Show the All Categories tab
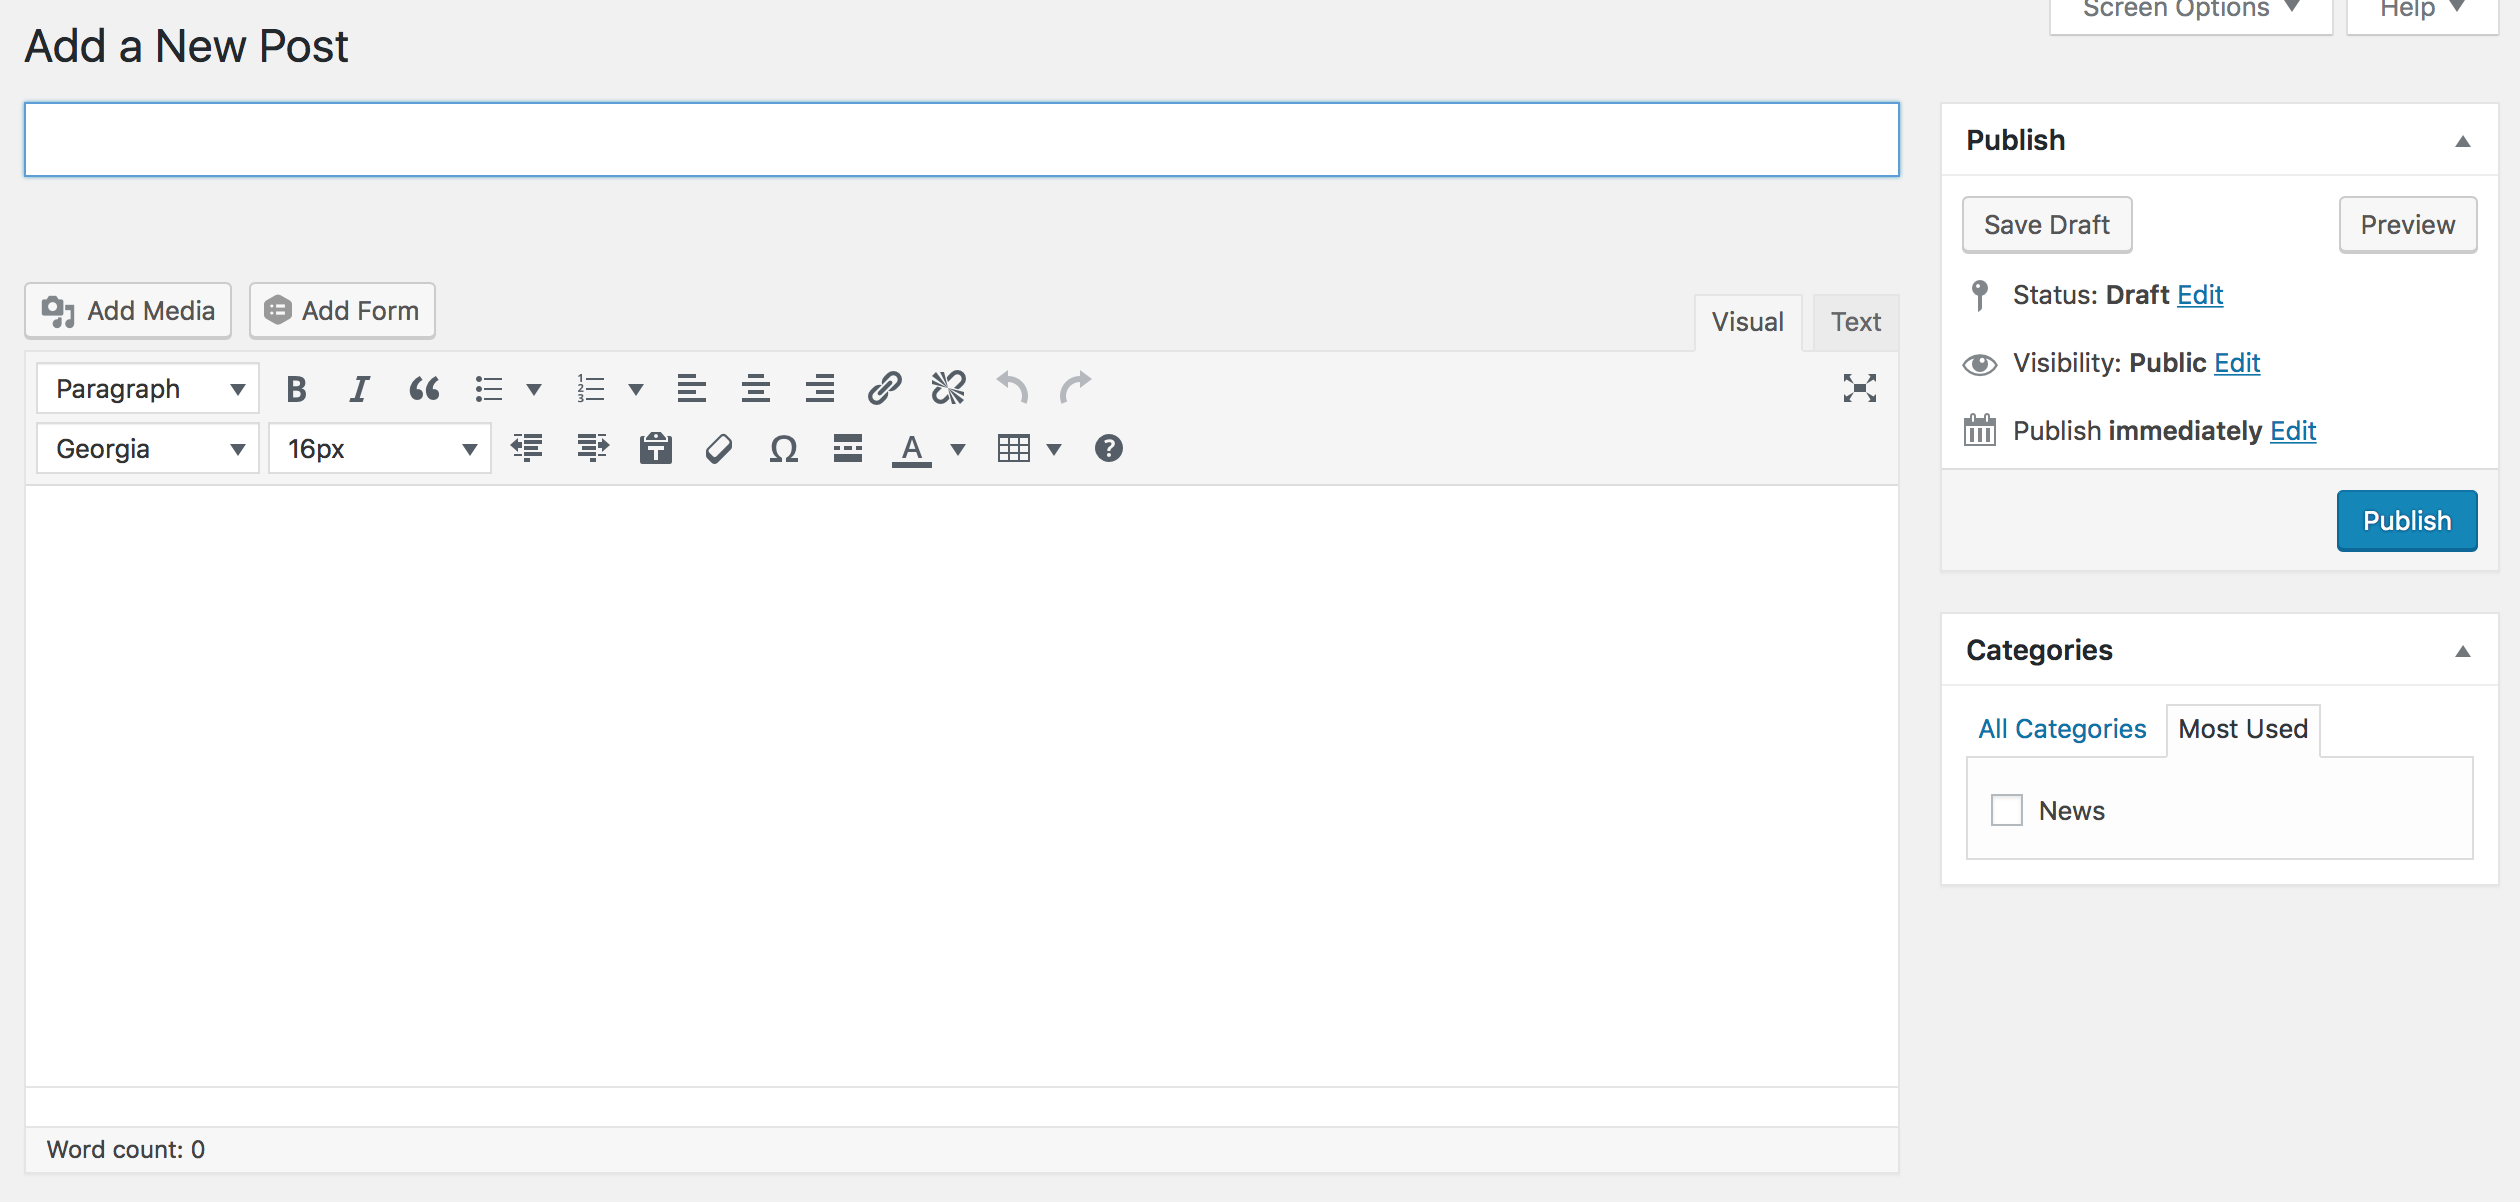The image size is (2520, 1202). tap(2062, 729)
